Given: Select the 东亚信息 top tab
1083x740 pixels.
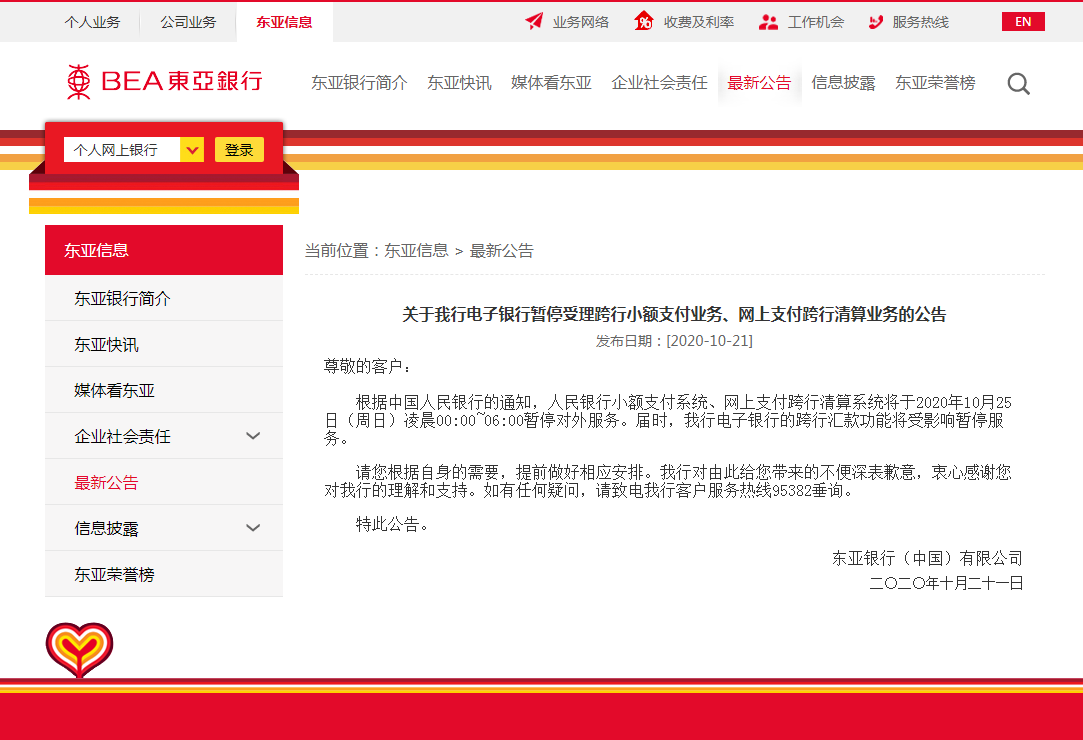Looking at the screenshot, I should tap(284, 22).
